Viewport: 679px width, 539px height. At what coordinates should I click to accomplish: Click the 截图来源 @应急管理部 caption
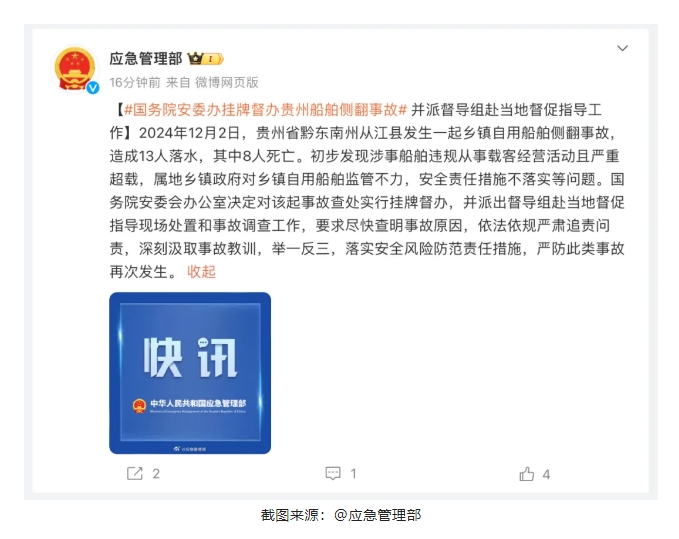341,515
